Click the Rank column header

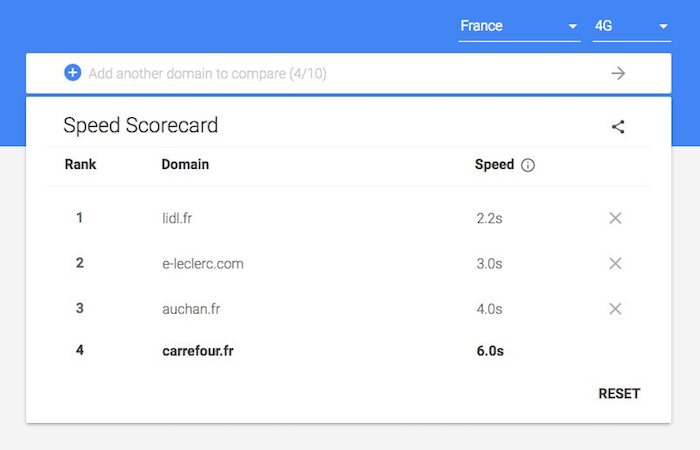(80, 164)
